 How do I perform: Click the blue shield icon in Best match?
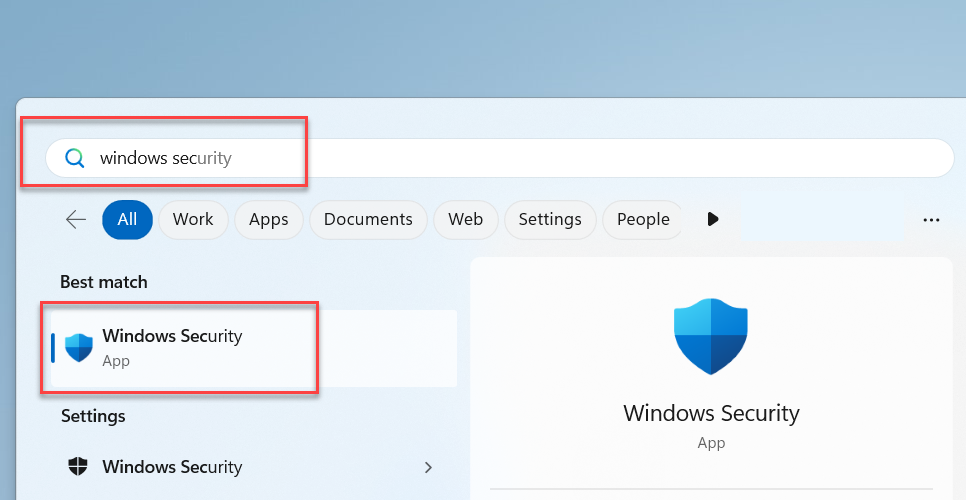click(x=79, y=348)
